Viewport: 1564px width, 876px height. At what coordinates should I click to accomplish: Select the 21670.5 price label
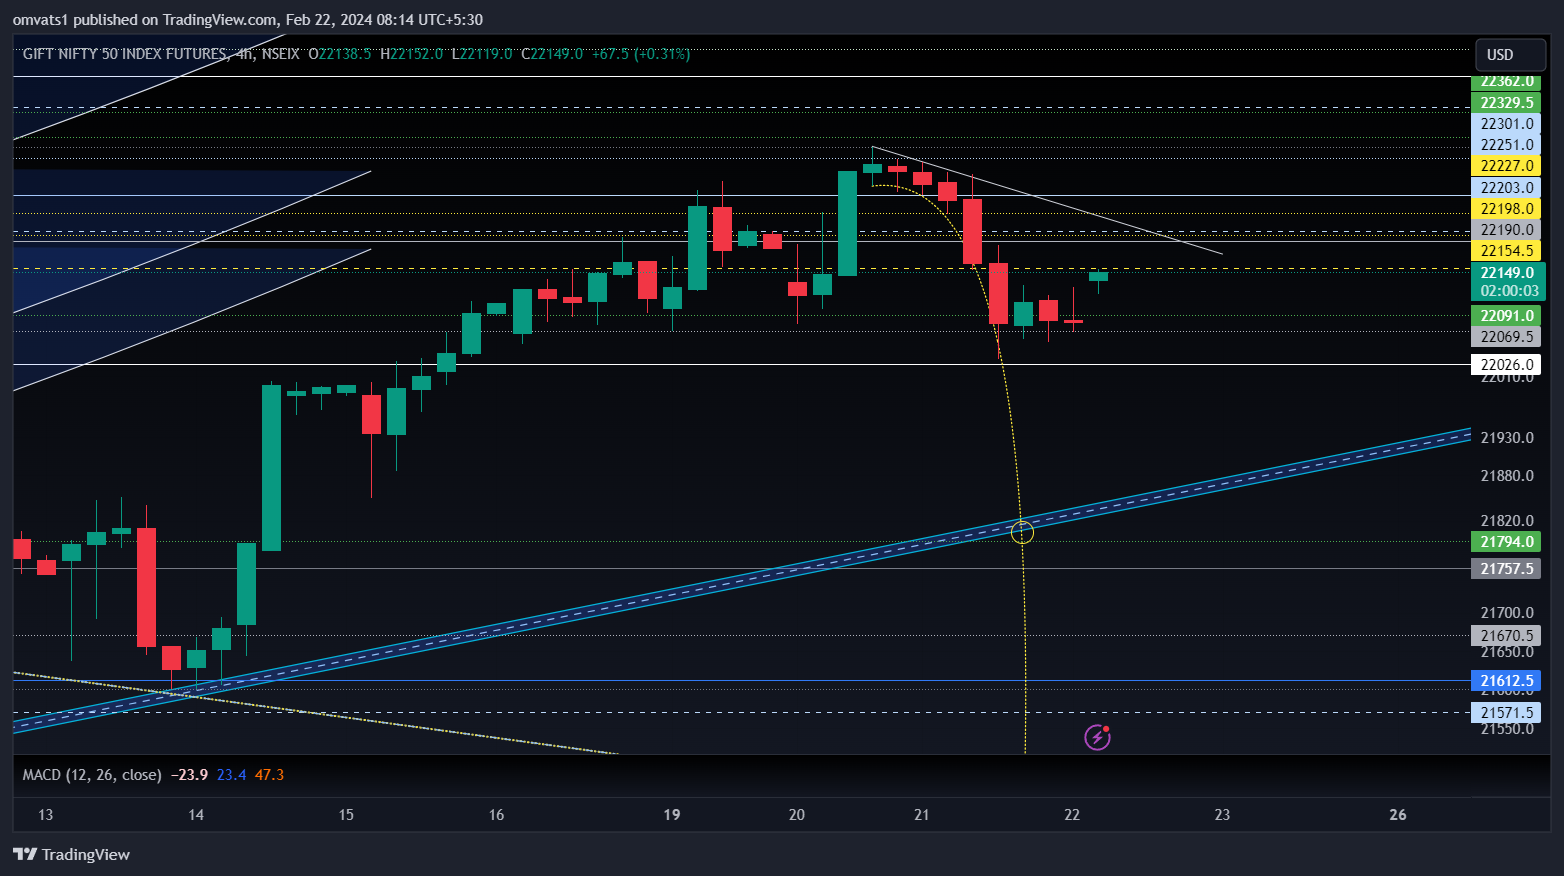pyautogui.click(x=1506, y=636)
